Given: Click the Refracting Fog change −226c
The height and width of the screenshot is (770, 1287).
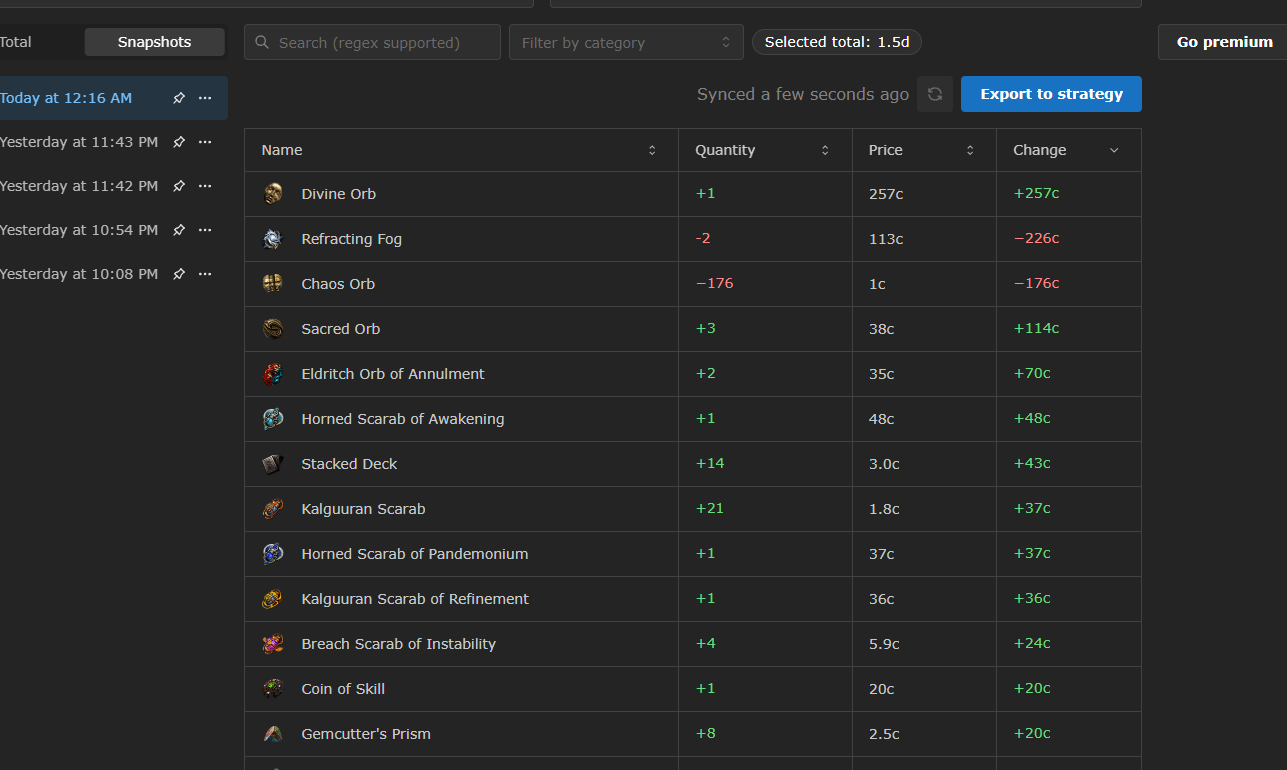Looking at the screenshot, I should 1036,238.
